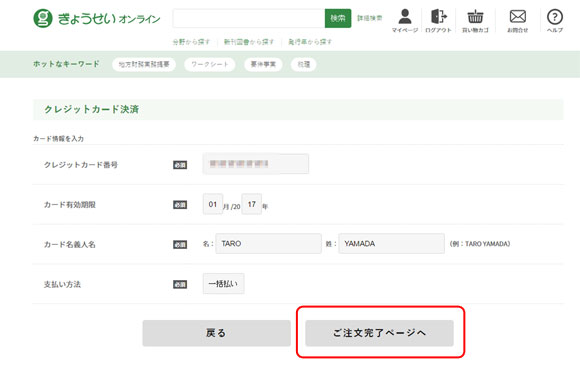Click the 戻る back button

pos(216,333)
